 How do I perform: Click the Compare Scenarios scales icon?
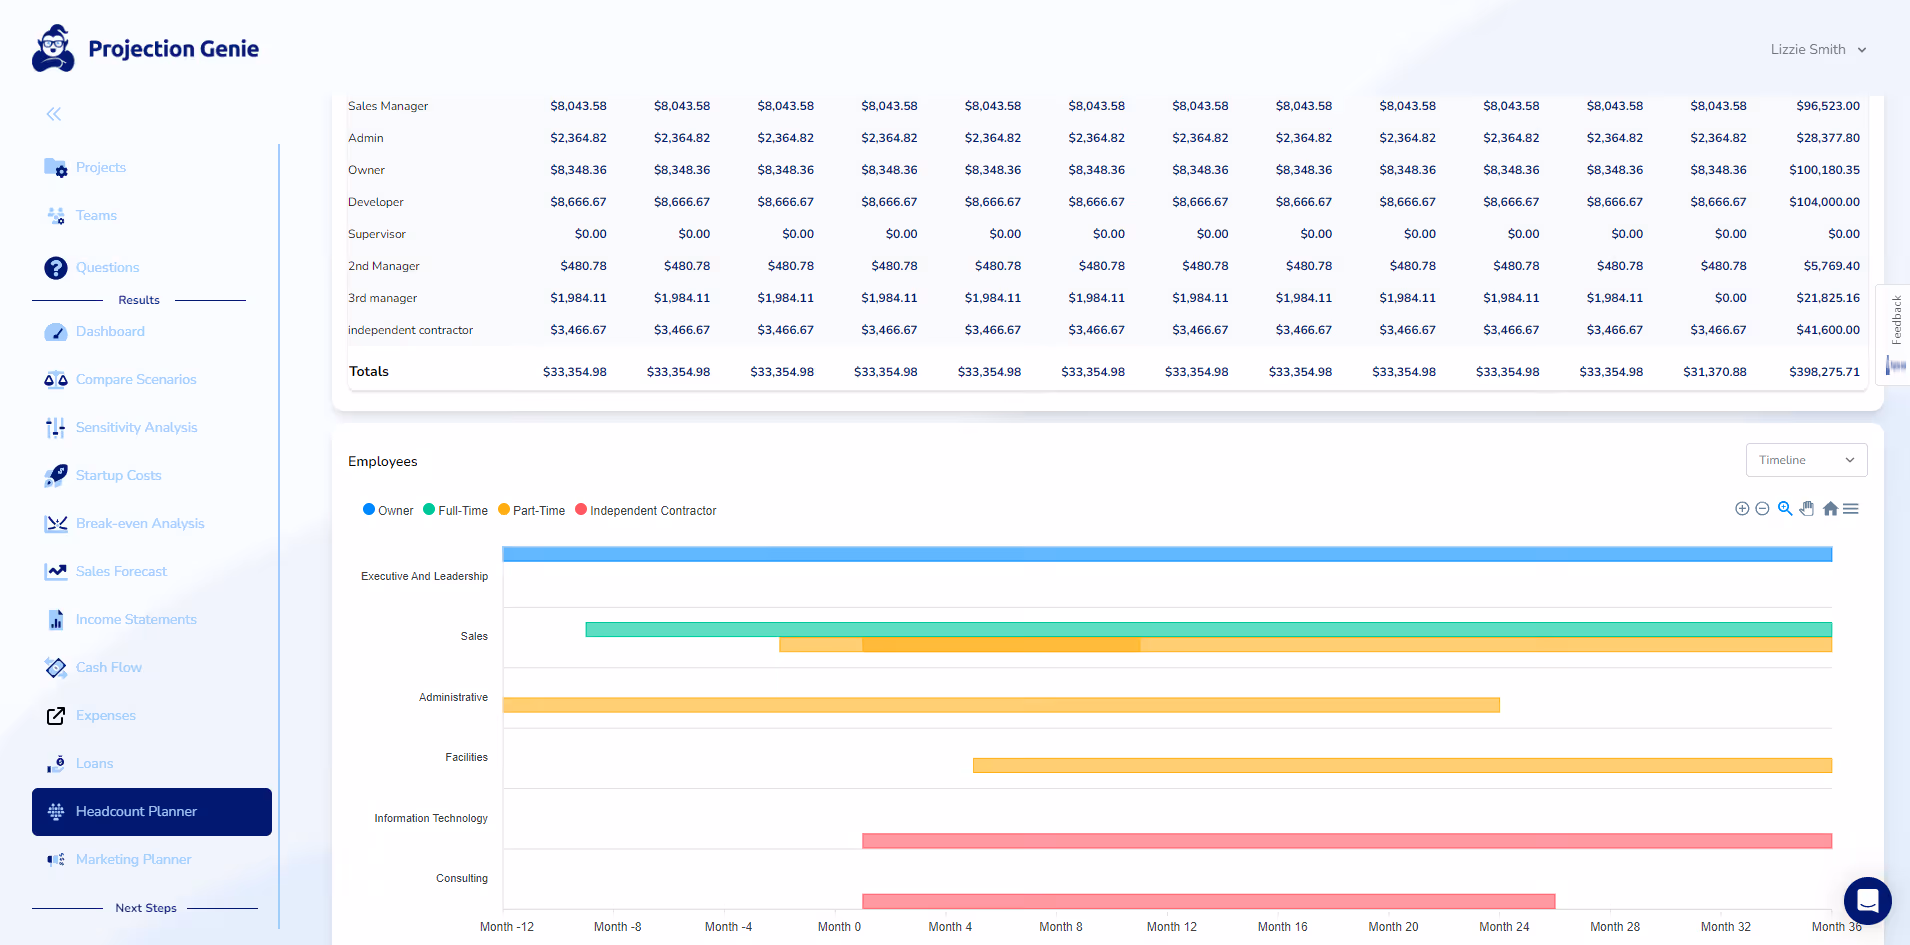[56, 379]
